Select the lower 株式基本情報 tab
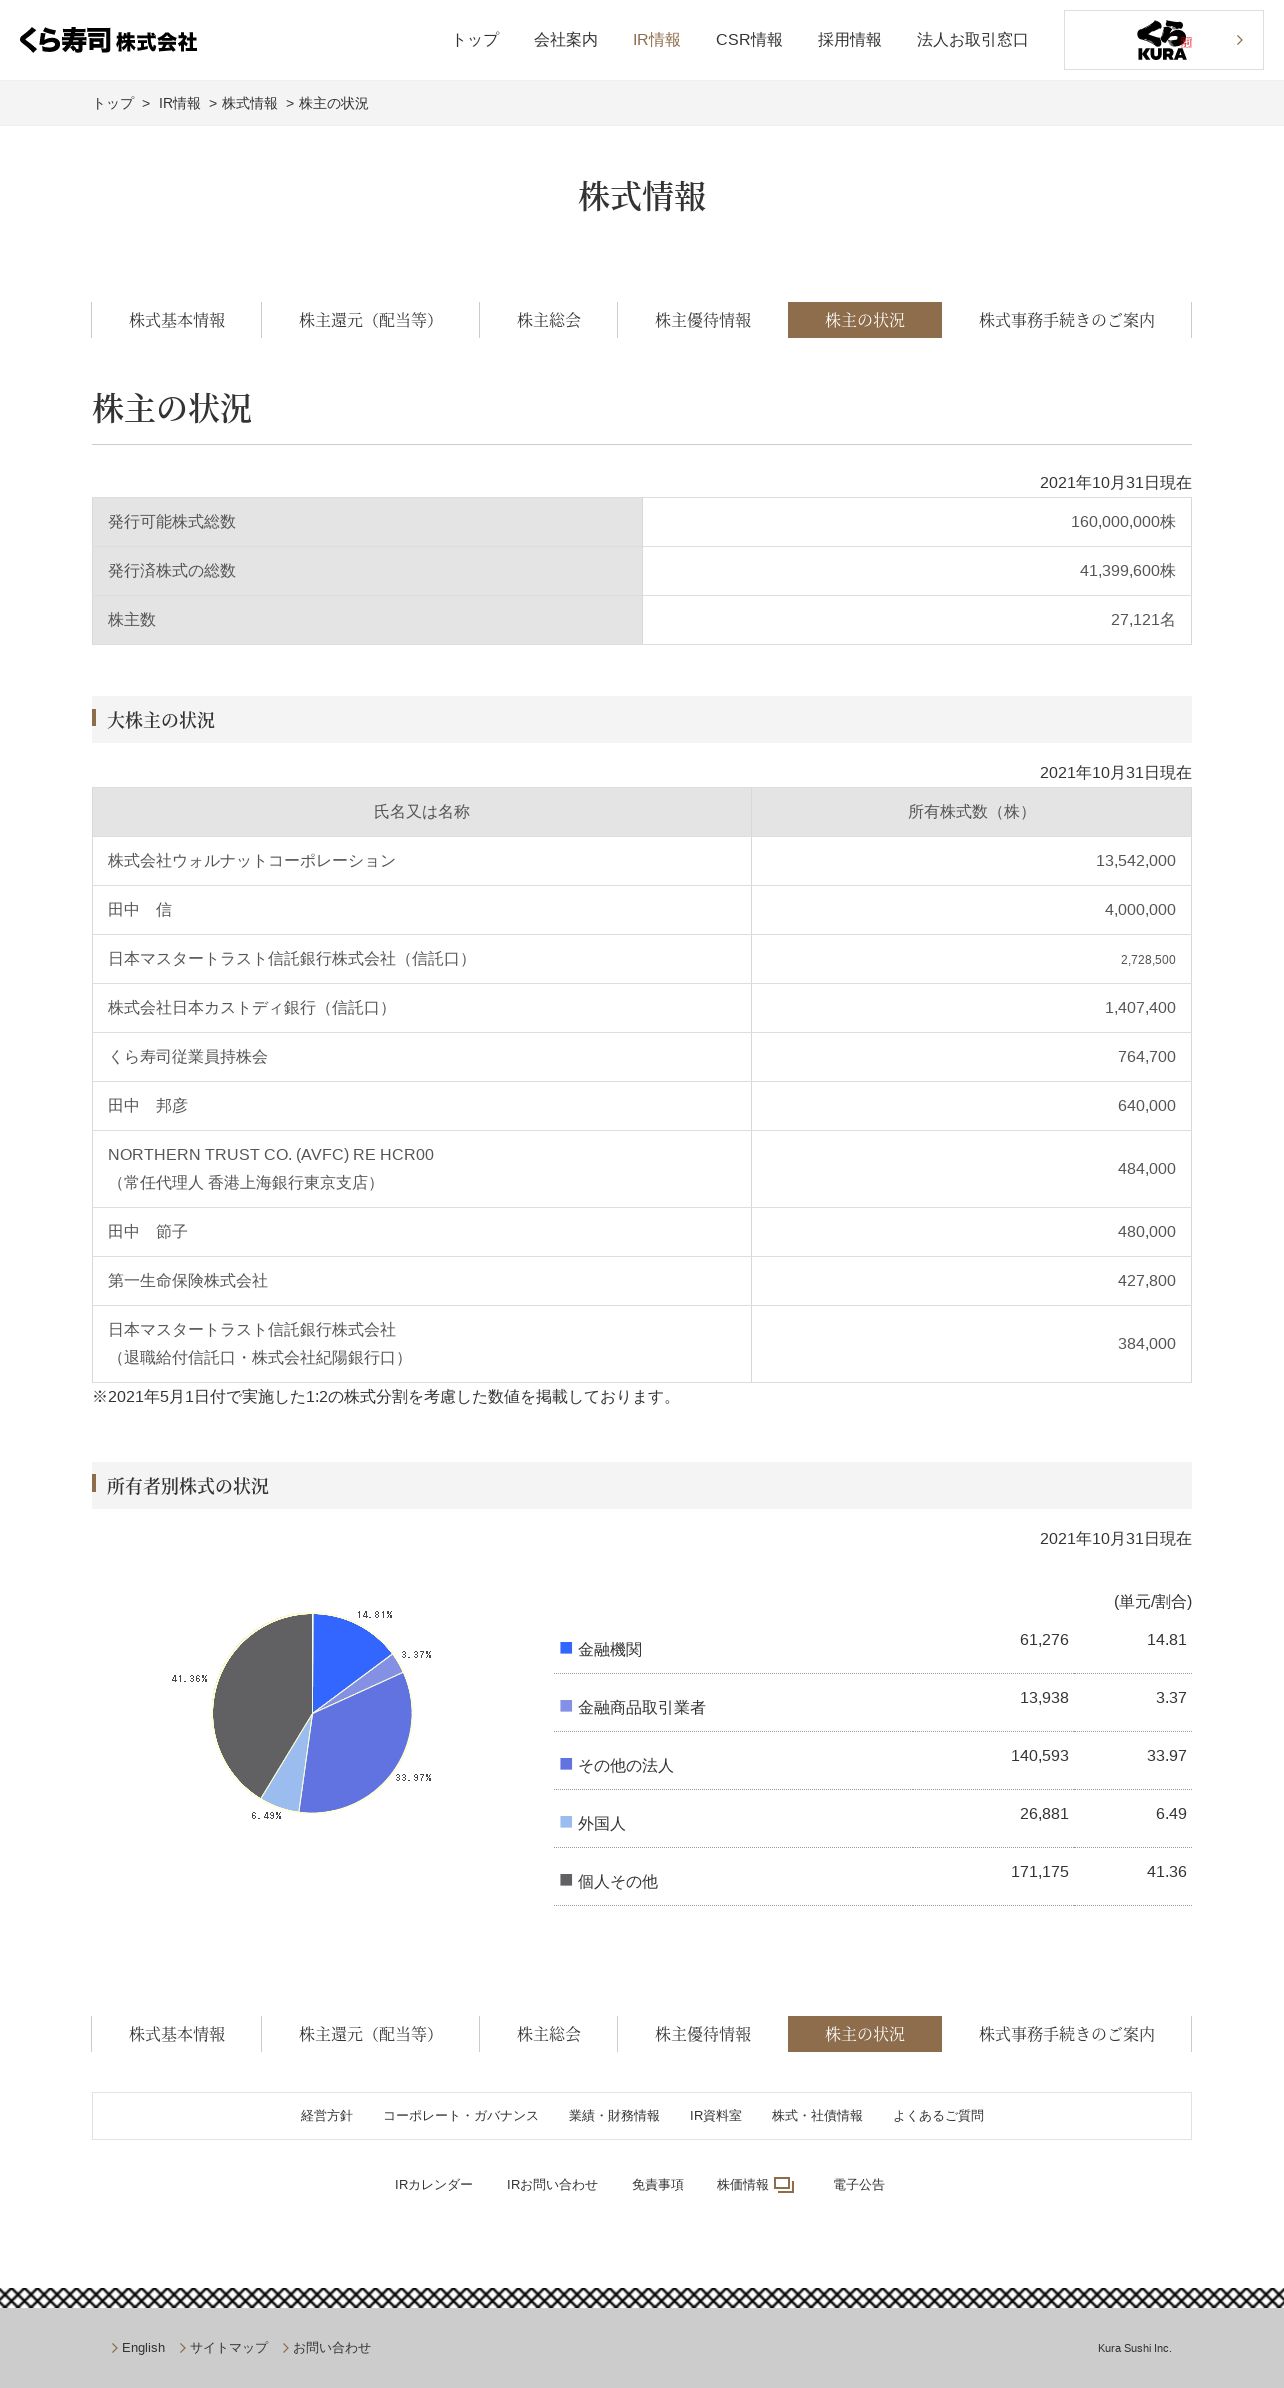Image resolution: width=1284 pixels, height=2388 pixels. [177, 2034]
